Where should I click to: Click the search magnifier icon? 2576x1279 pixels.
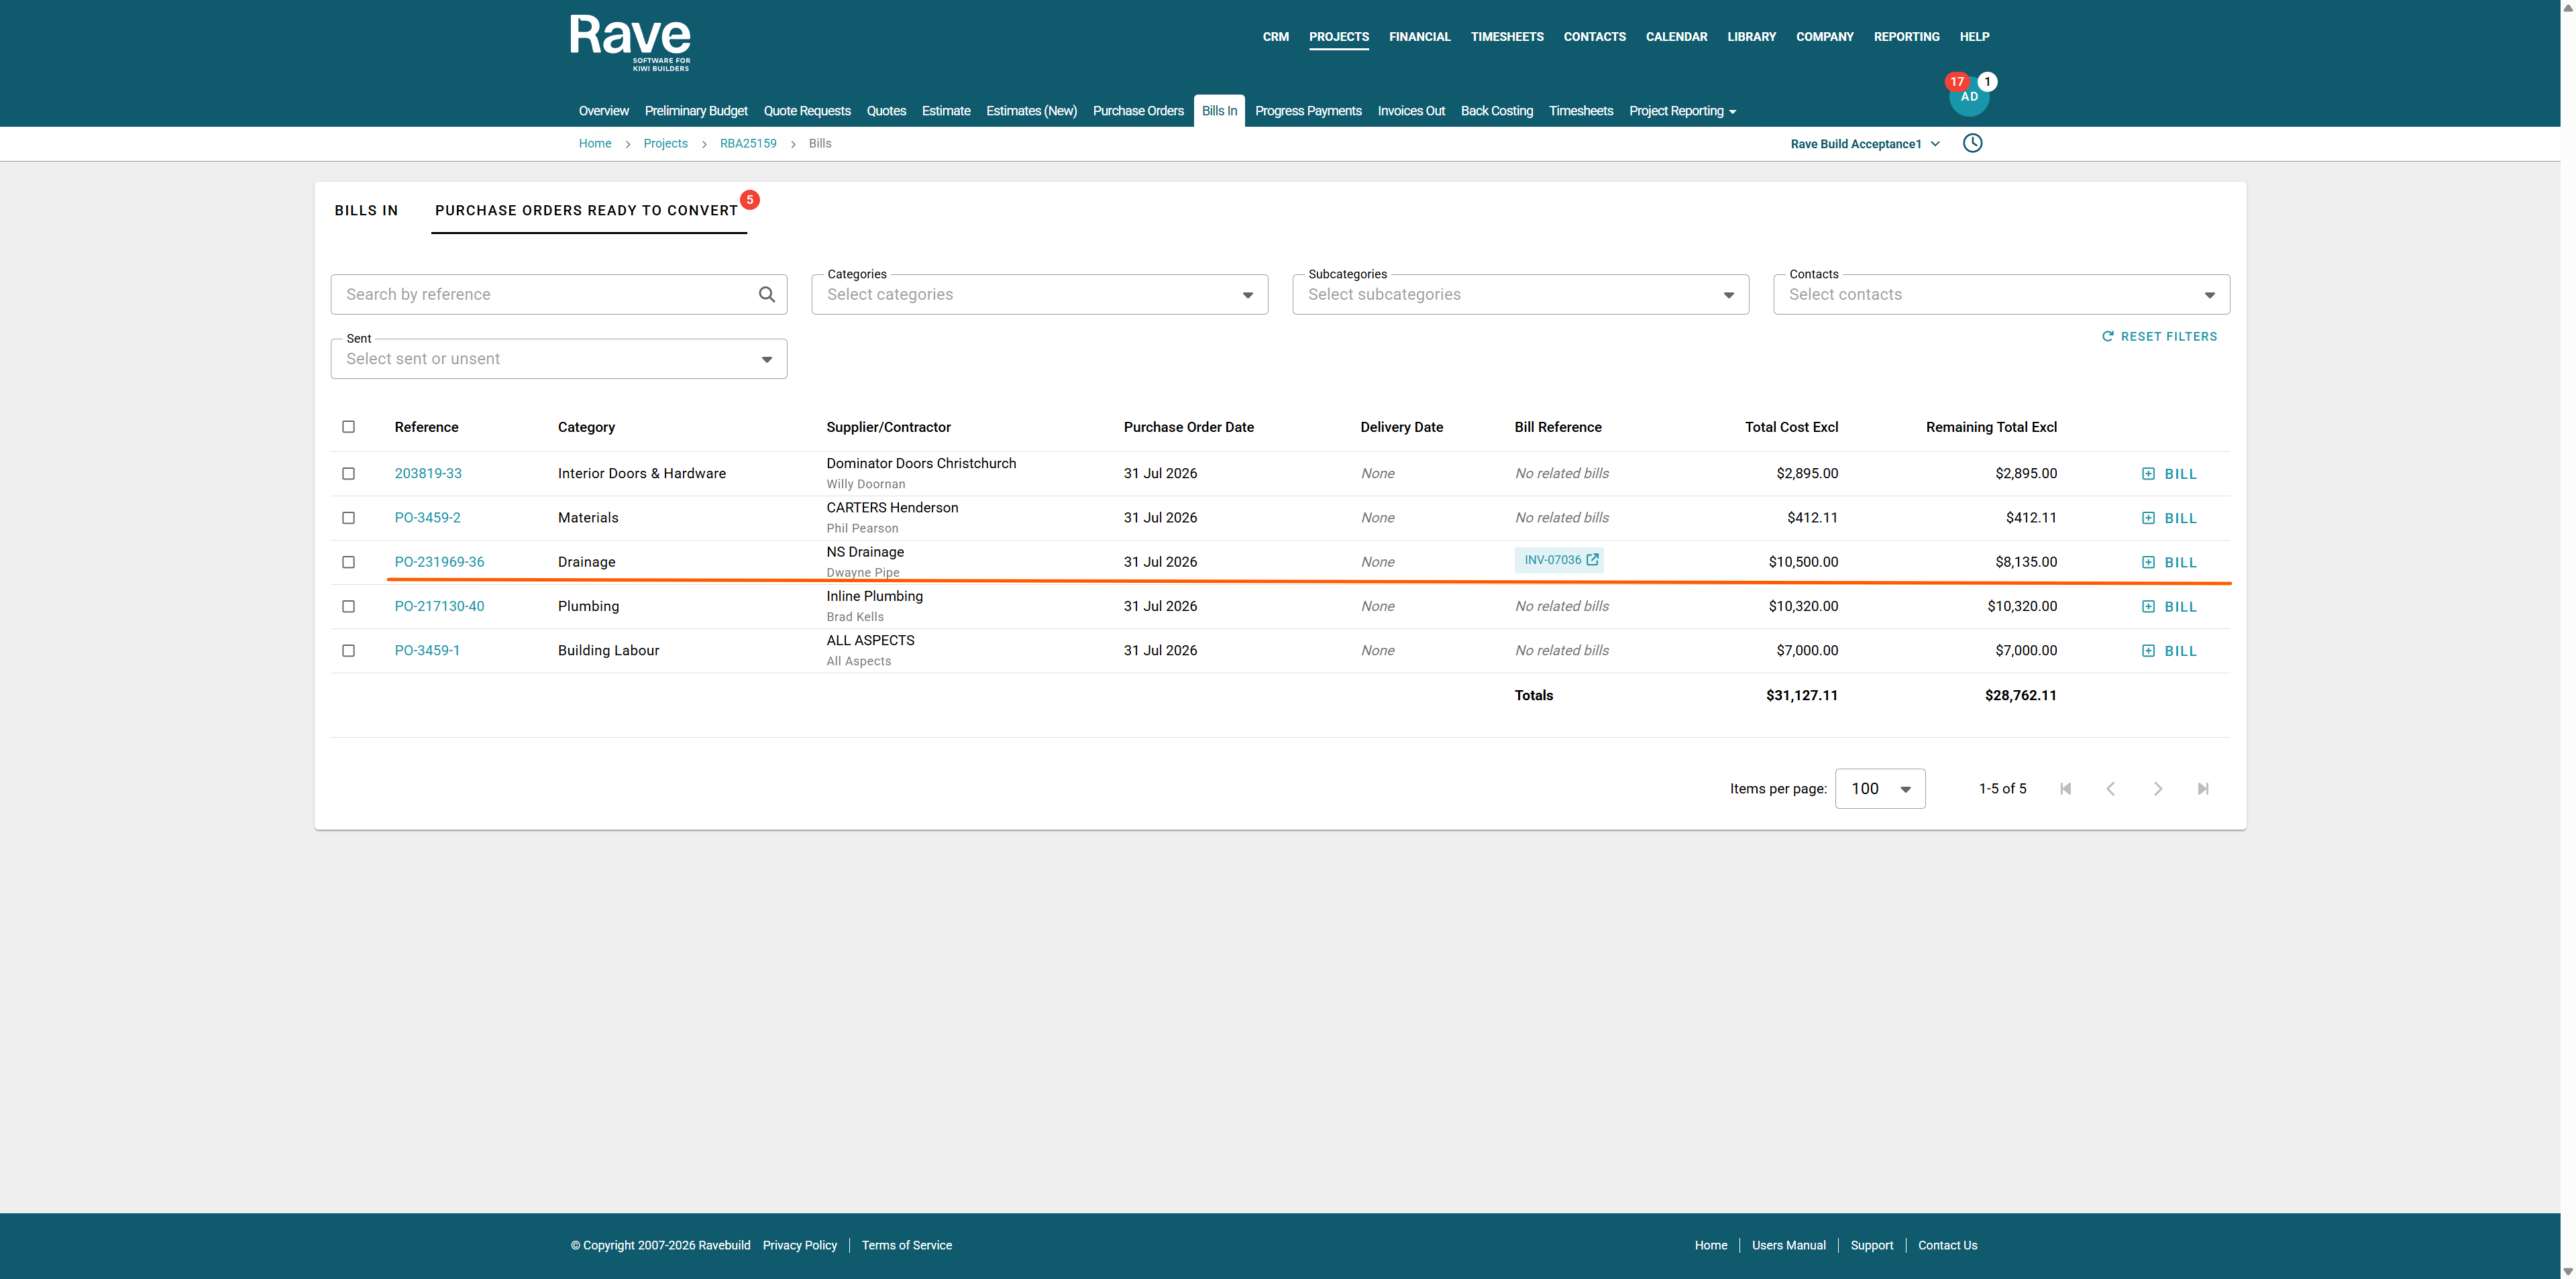(767, 294)
